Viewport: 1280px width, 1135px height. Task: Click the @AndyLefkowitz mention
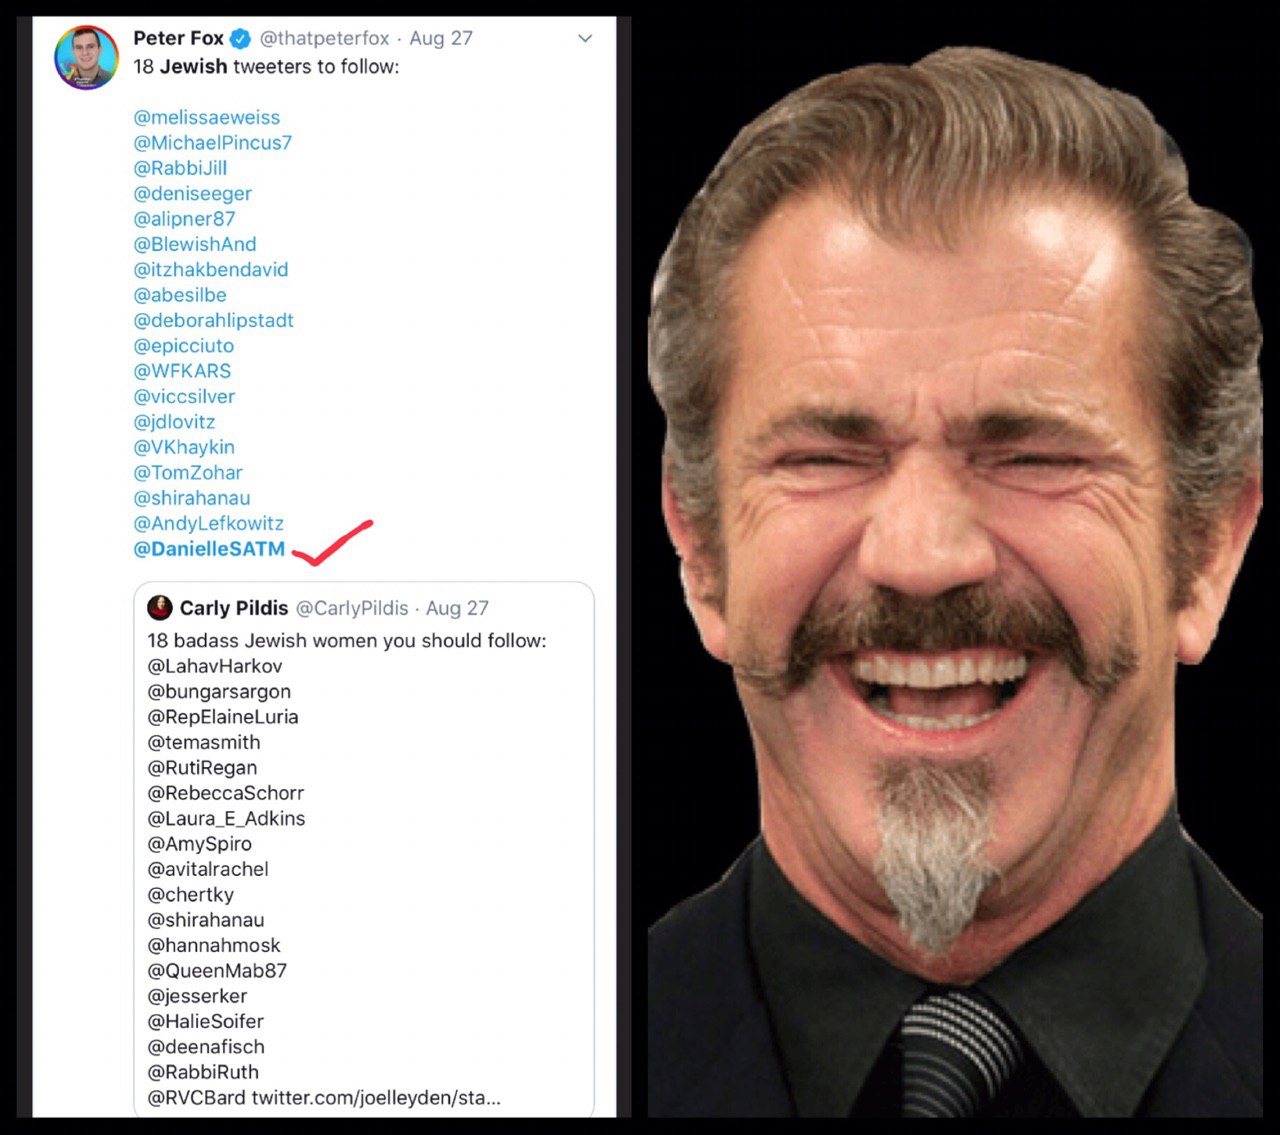[x=209, y=523]
